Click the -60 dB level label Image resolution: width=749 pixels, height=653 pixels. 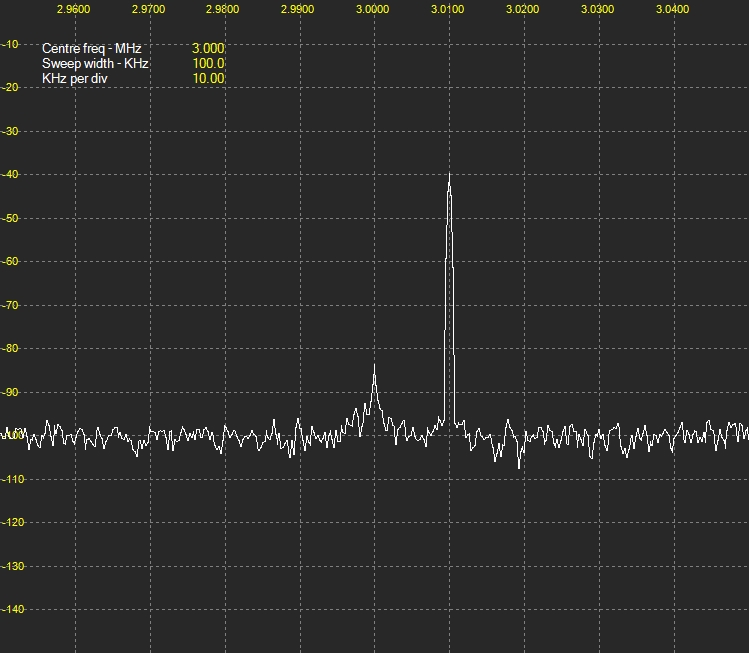(x=10, y=261)
